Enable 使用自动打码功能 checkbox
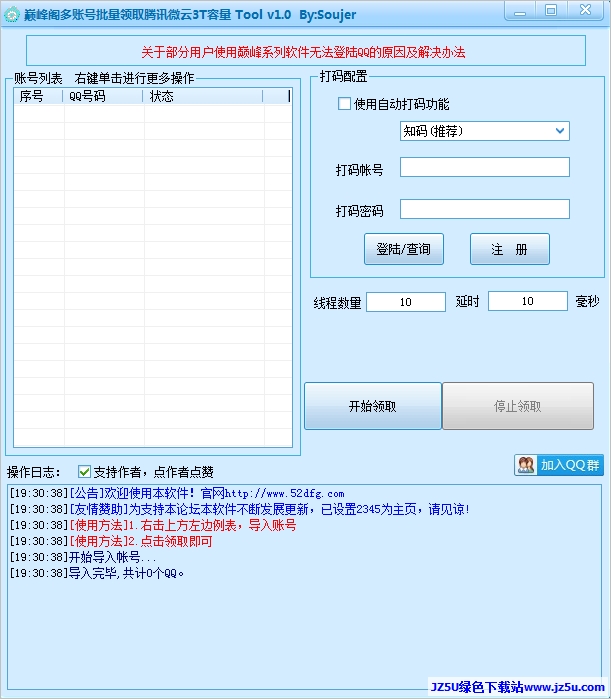This screenshot has width=611, height=699. click(x=344, y=104)
